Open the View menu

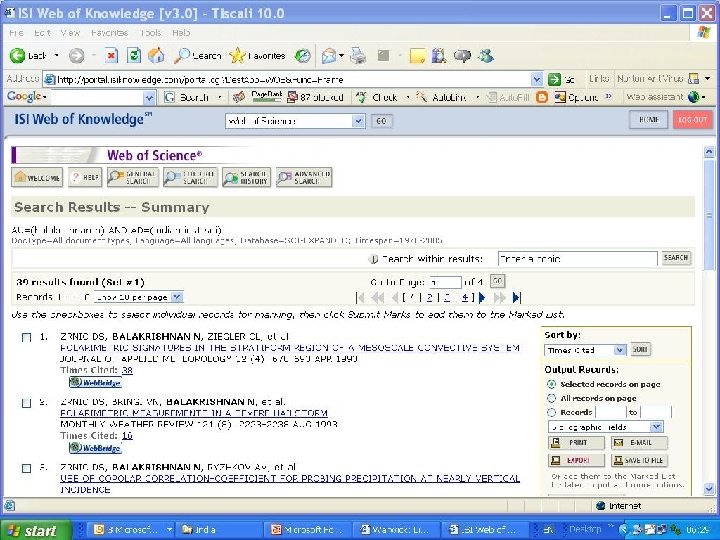click(x=70, y=33)
